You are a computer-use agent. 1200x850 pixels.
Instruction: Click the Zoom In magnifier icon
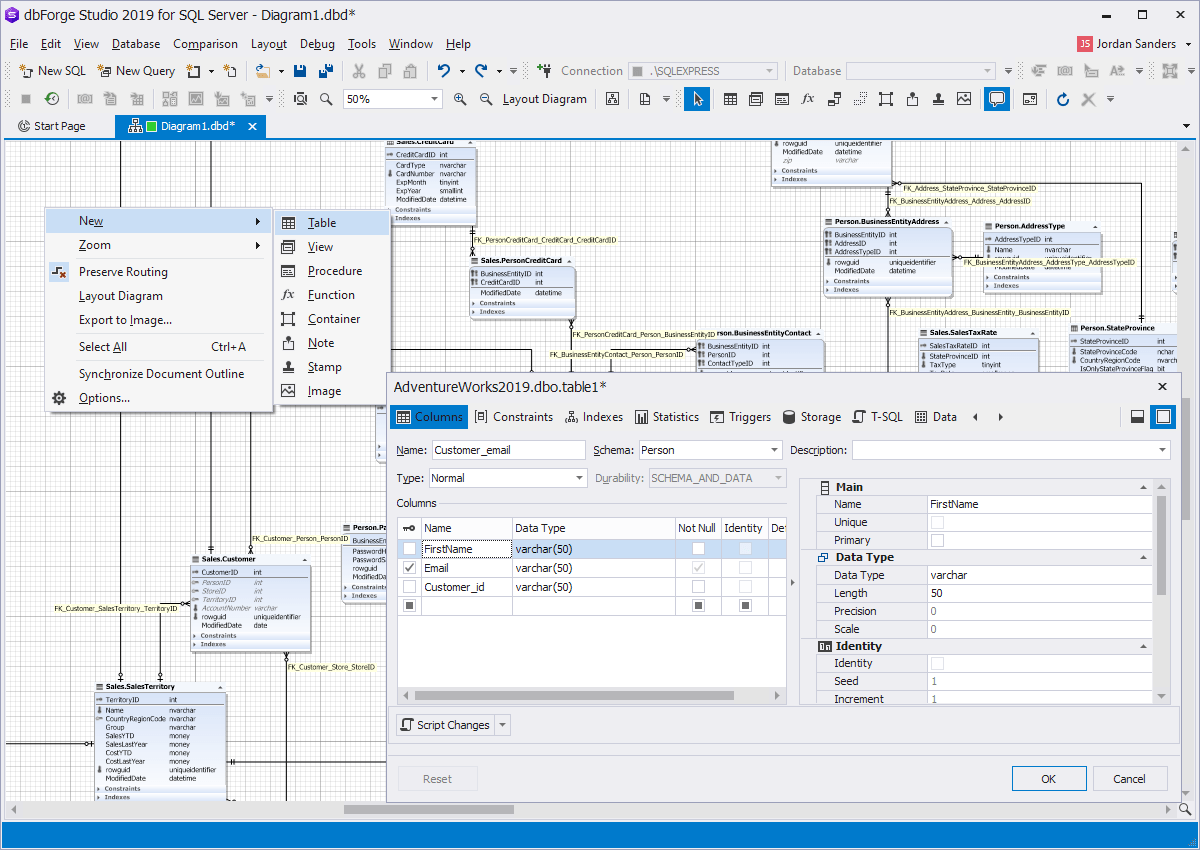461,99
